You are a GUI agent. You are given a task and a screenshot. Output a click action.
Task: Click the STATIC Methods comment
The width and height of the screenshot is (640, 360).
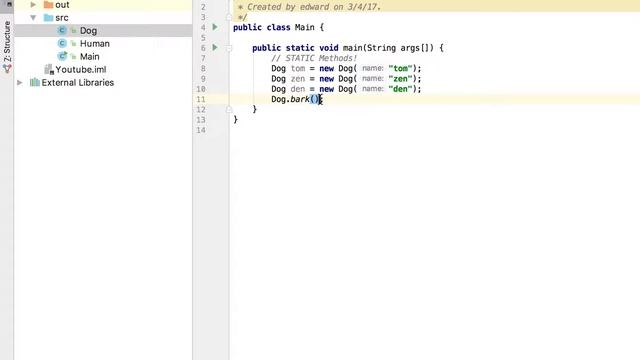(314, 58)
